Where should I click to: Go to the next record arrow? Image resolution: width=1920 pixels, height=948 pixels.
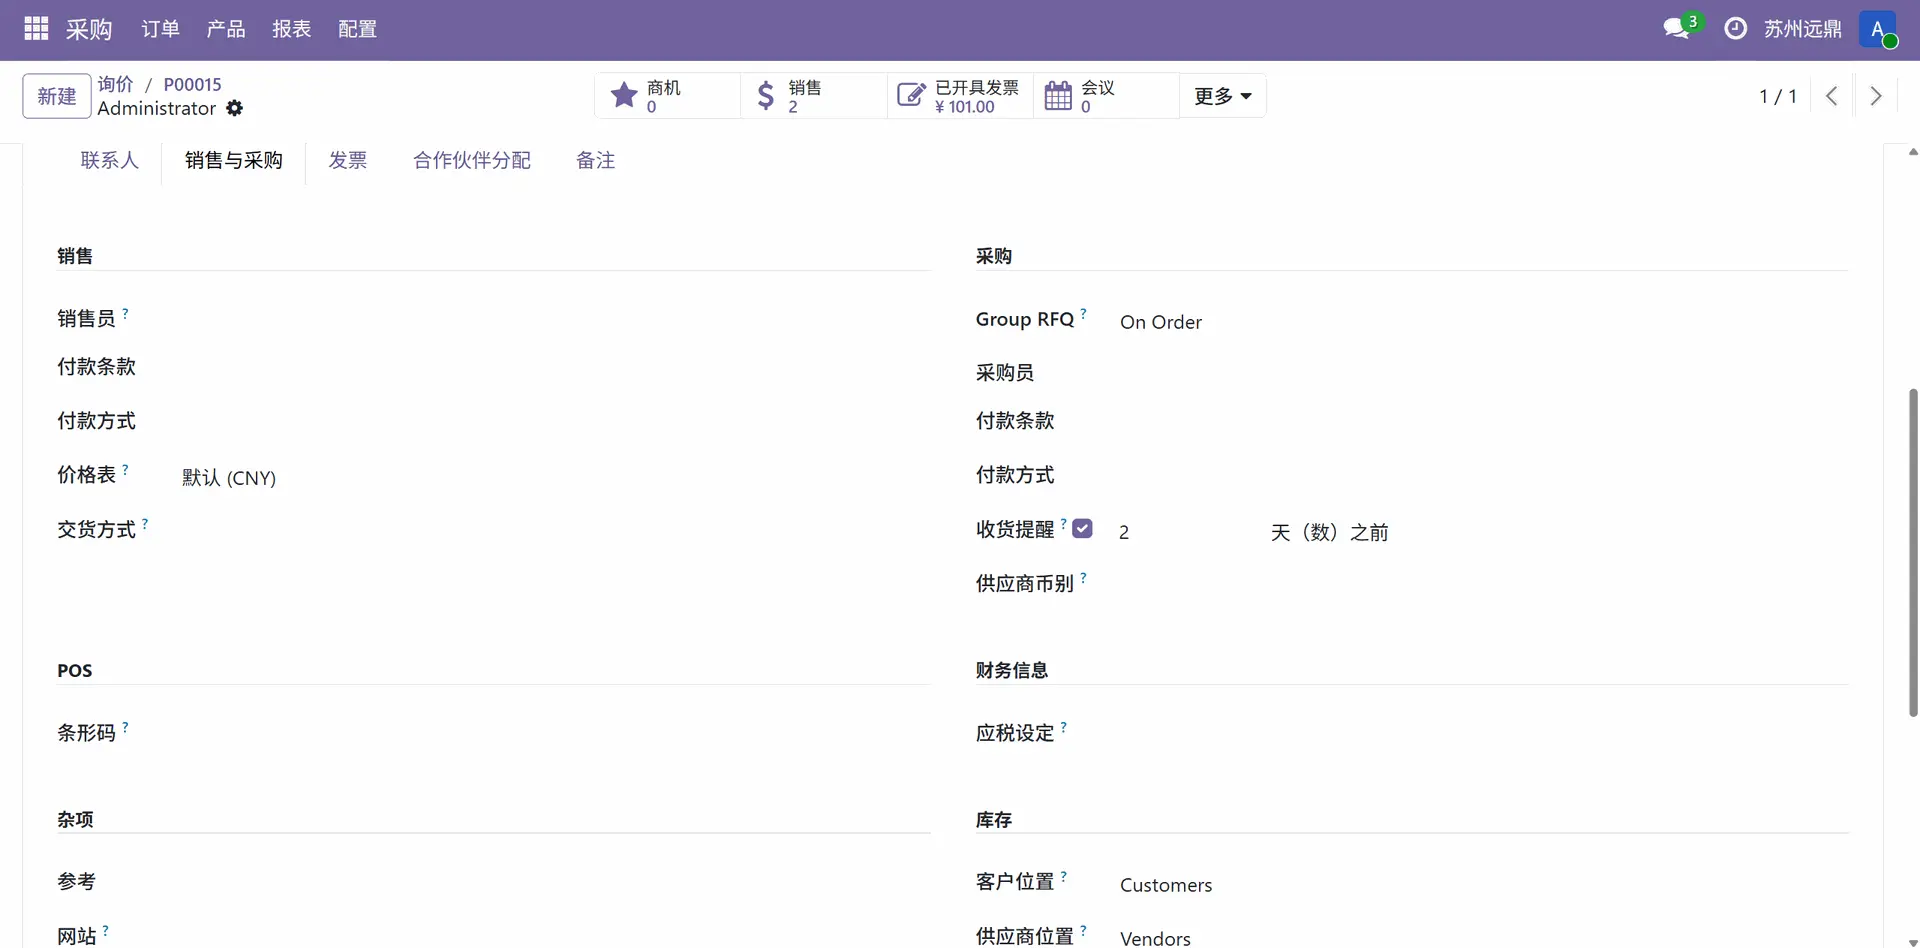tap(1876, 96)
